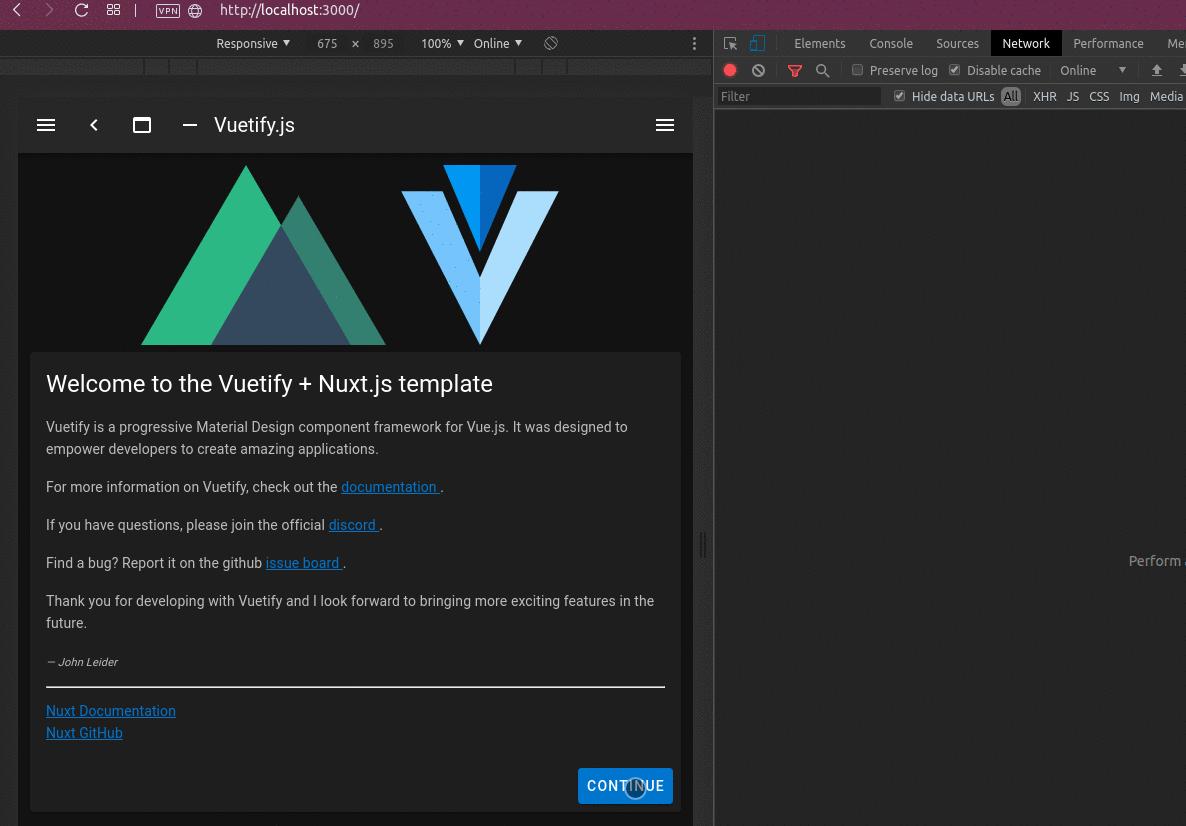This screenshot has height=826, width=1186.
Task: Click the chevron left mini-variant icon
Action: 94,125
